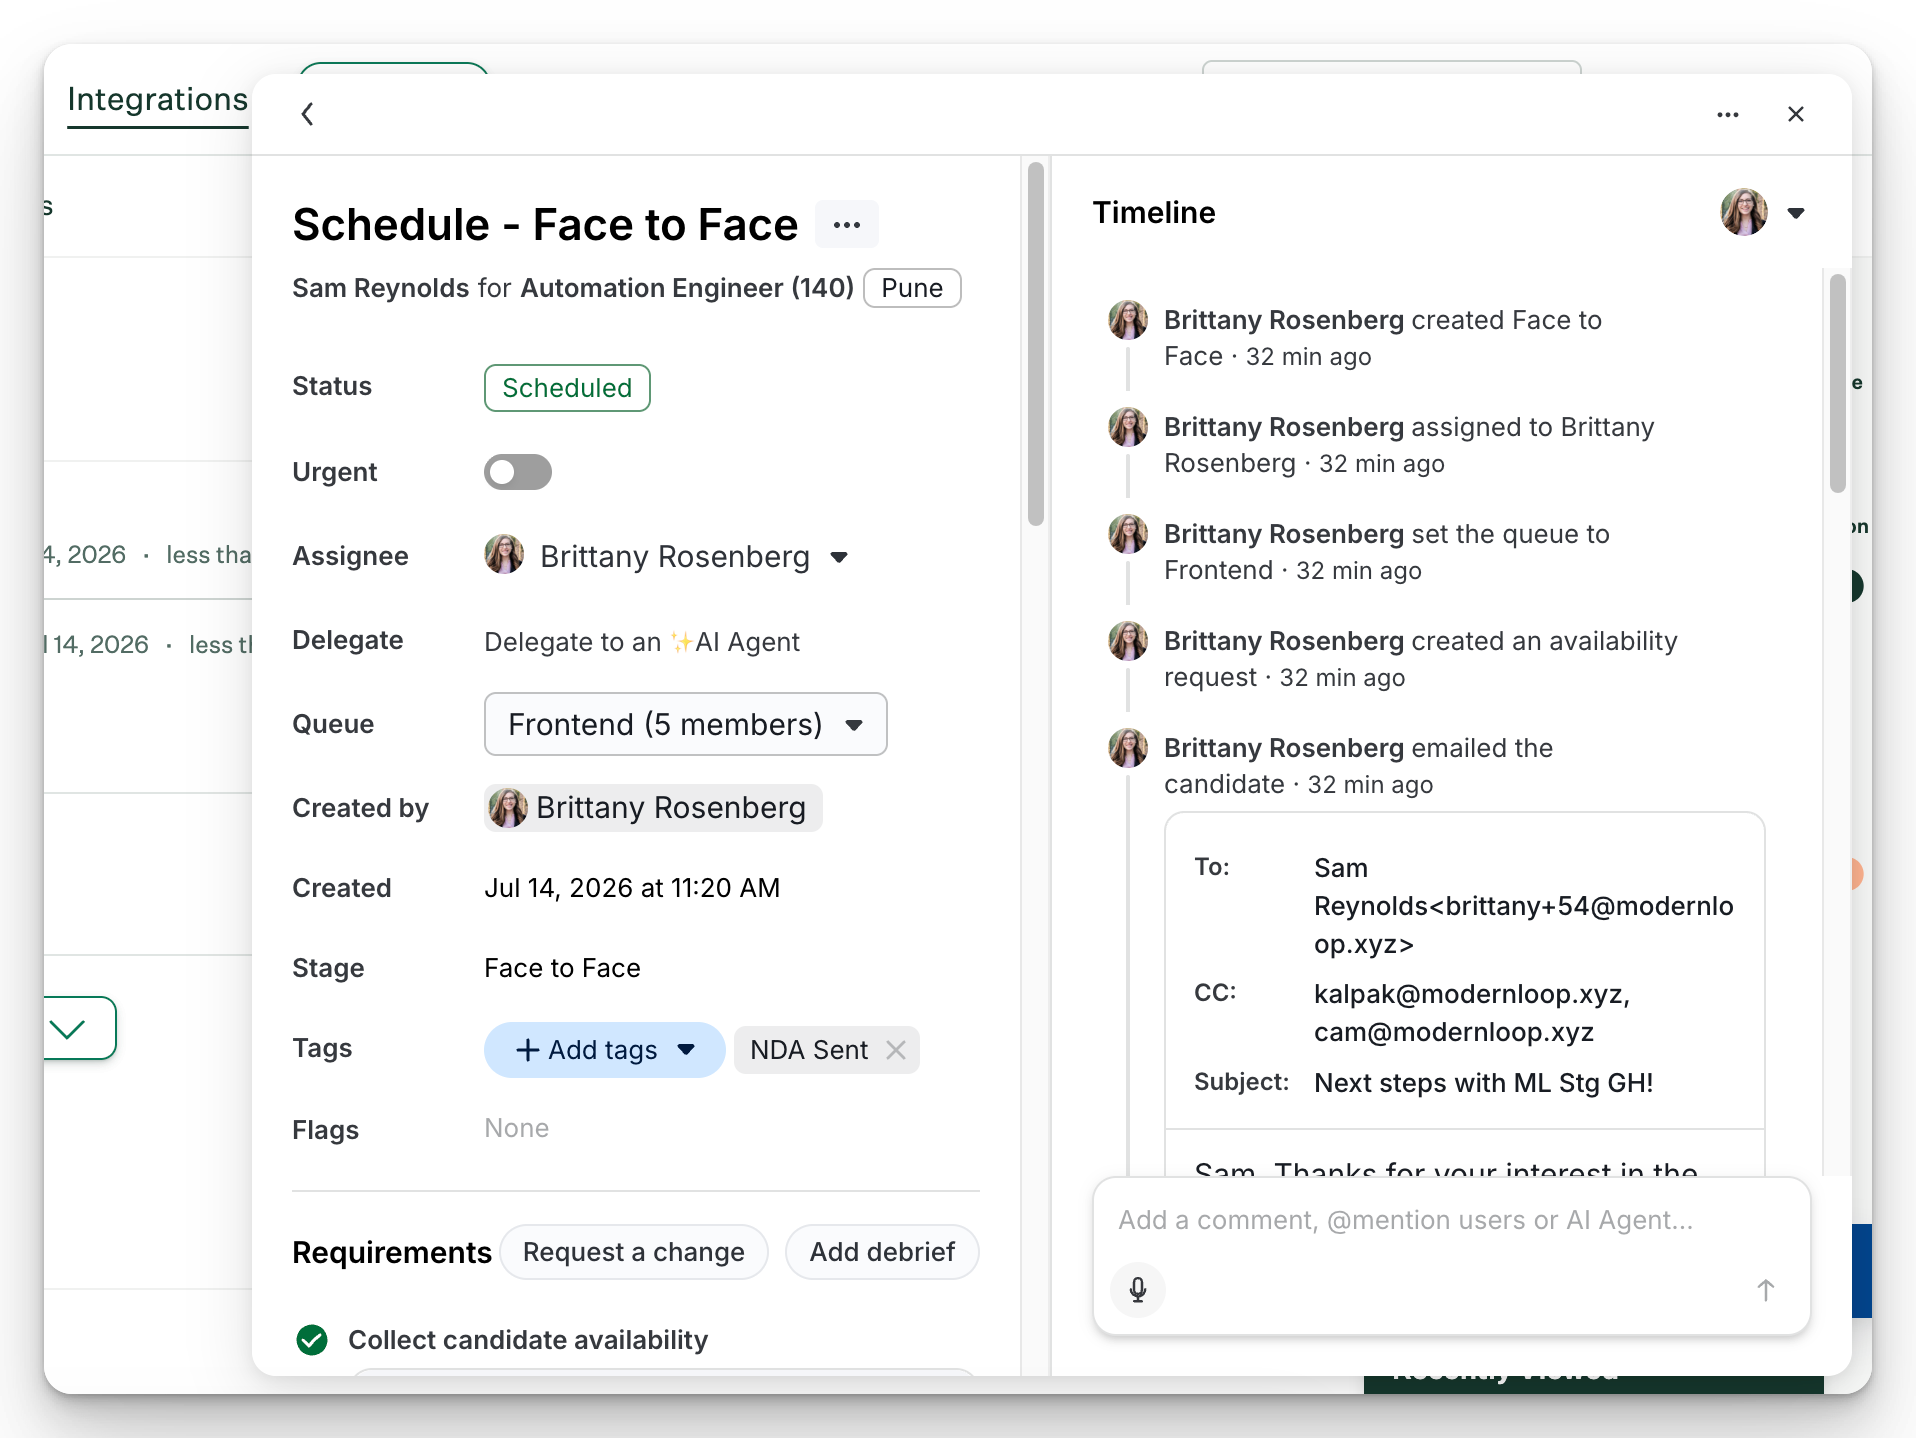
Task: Click the microphone icon in comment box
Action: (x=1138, y=1290)
